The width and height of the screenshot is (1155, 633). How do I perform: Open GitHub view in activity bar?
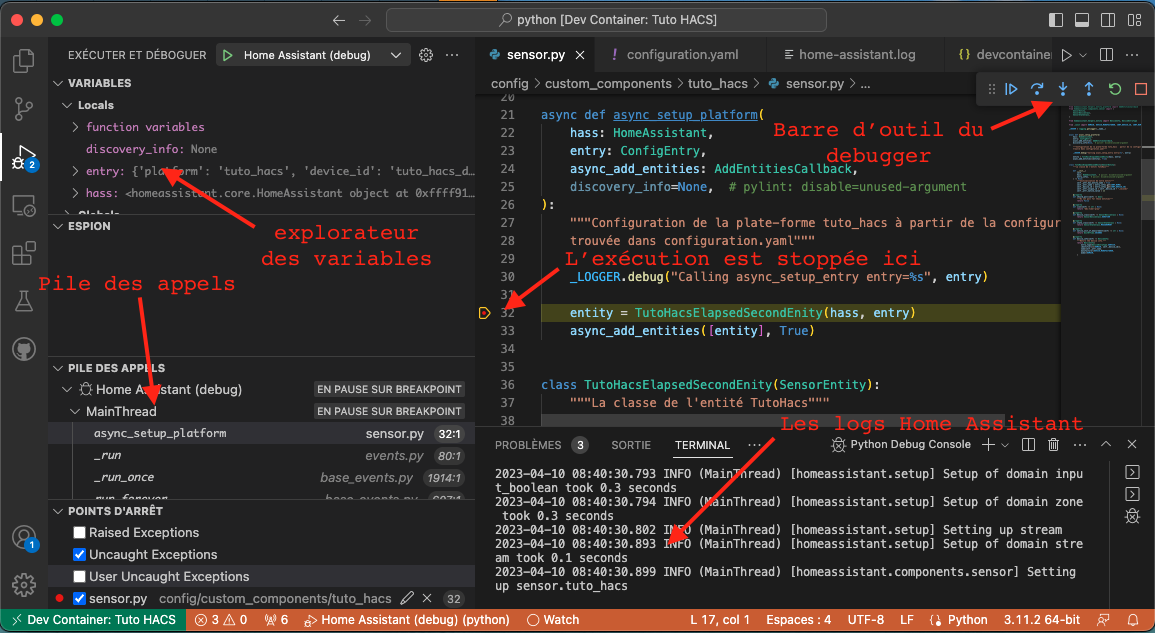(x=24, y=349)
